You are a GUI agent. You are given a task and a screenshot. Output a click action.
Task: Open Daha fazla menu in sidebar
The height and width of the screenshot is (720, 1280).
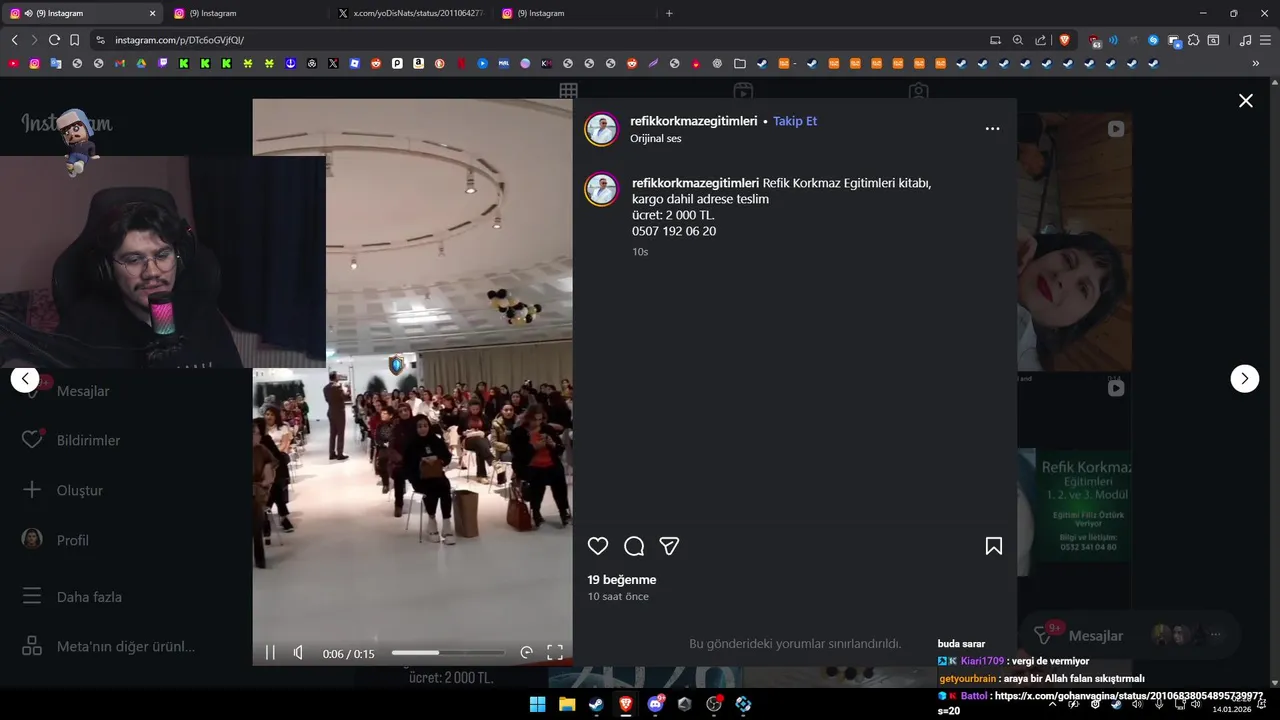point(74,597)
